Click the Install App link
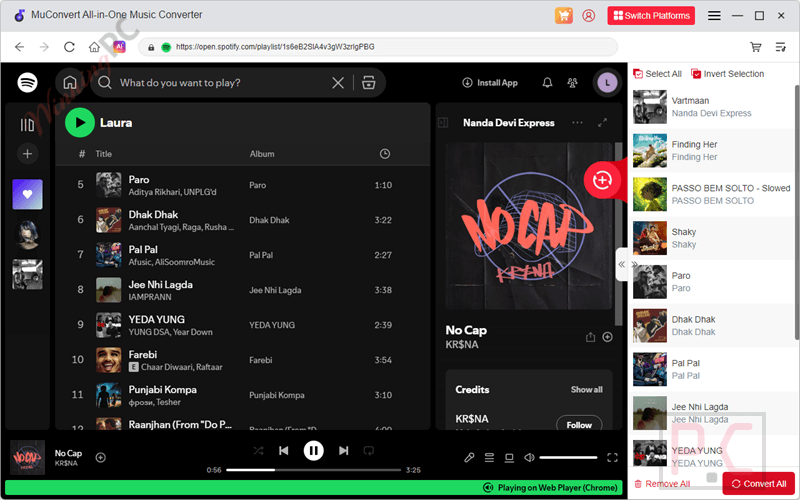 click(490, 83)
